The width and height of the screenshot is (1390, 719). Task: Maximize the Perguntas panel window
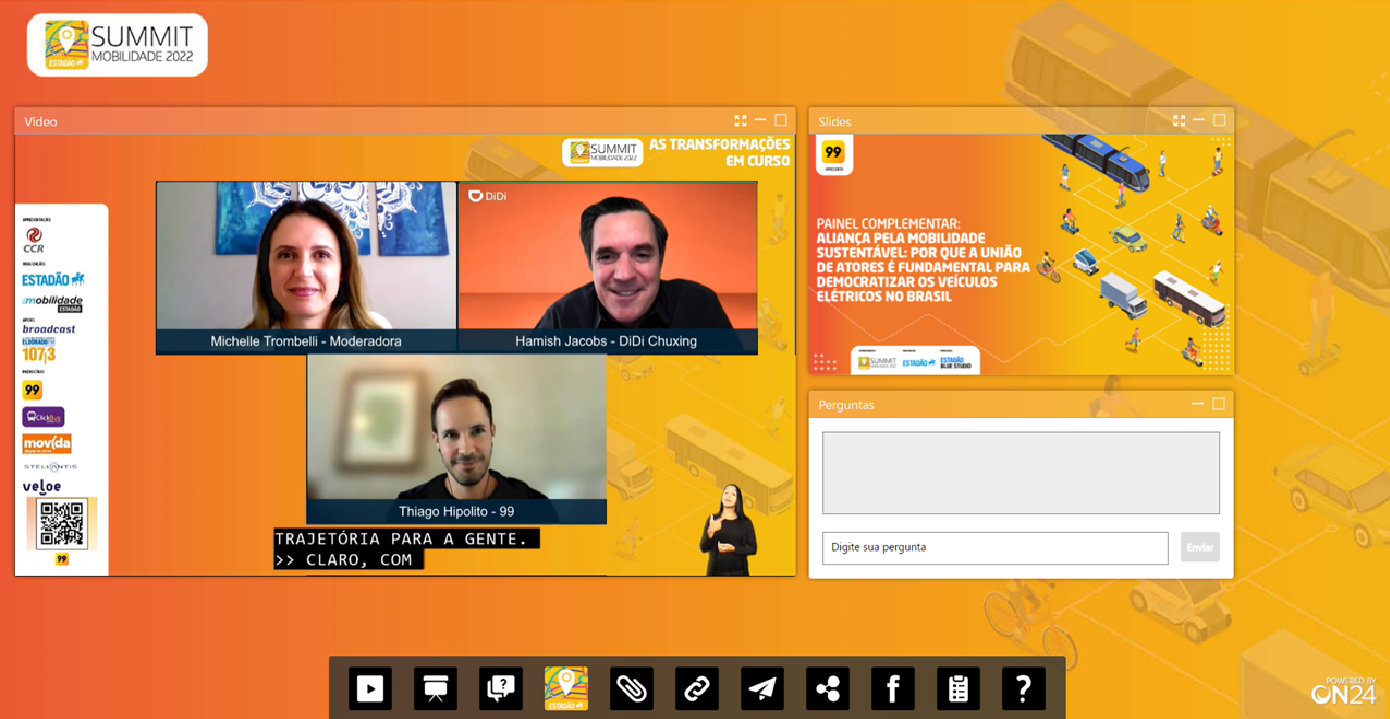tap(1218, 404)
